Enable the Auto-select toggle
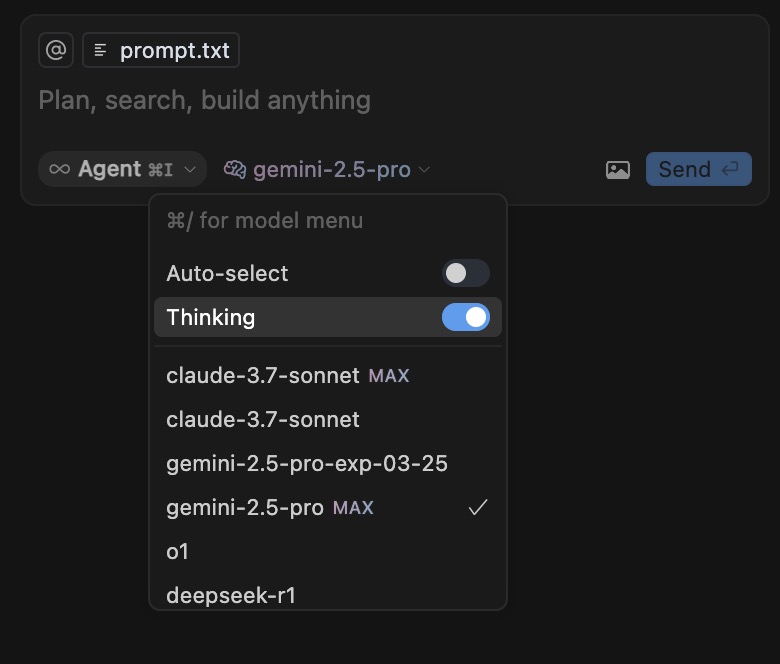Viewport: 780px width, 664px height. coord(466,273)
